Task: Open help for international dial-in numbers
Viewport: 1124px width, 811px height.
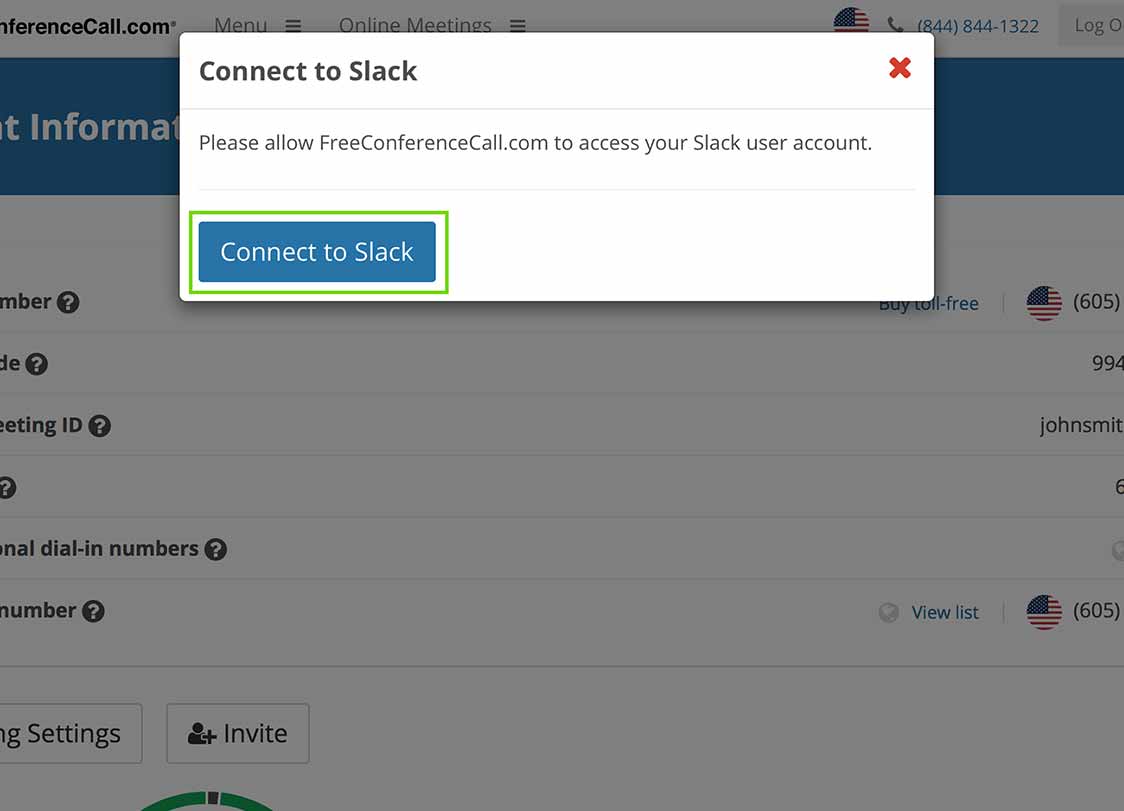Action: click(x=215, y=548)
